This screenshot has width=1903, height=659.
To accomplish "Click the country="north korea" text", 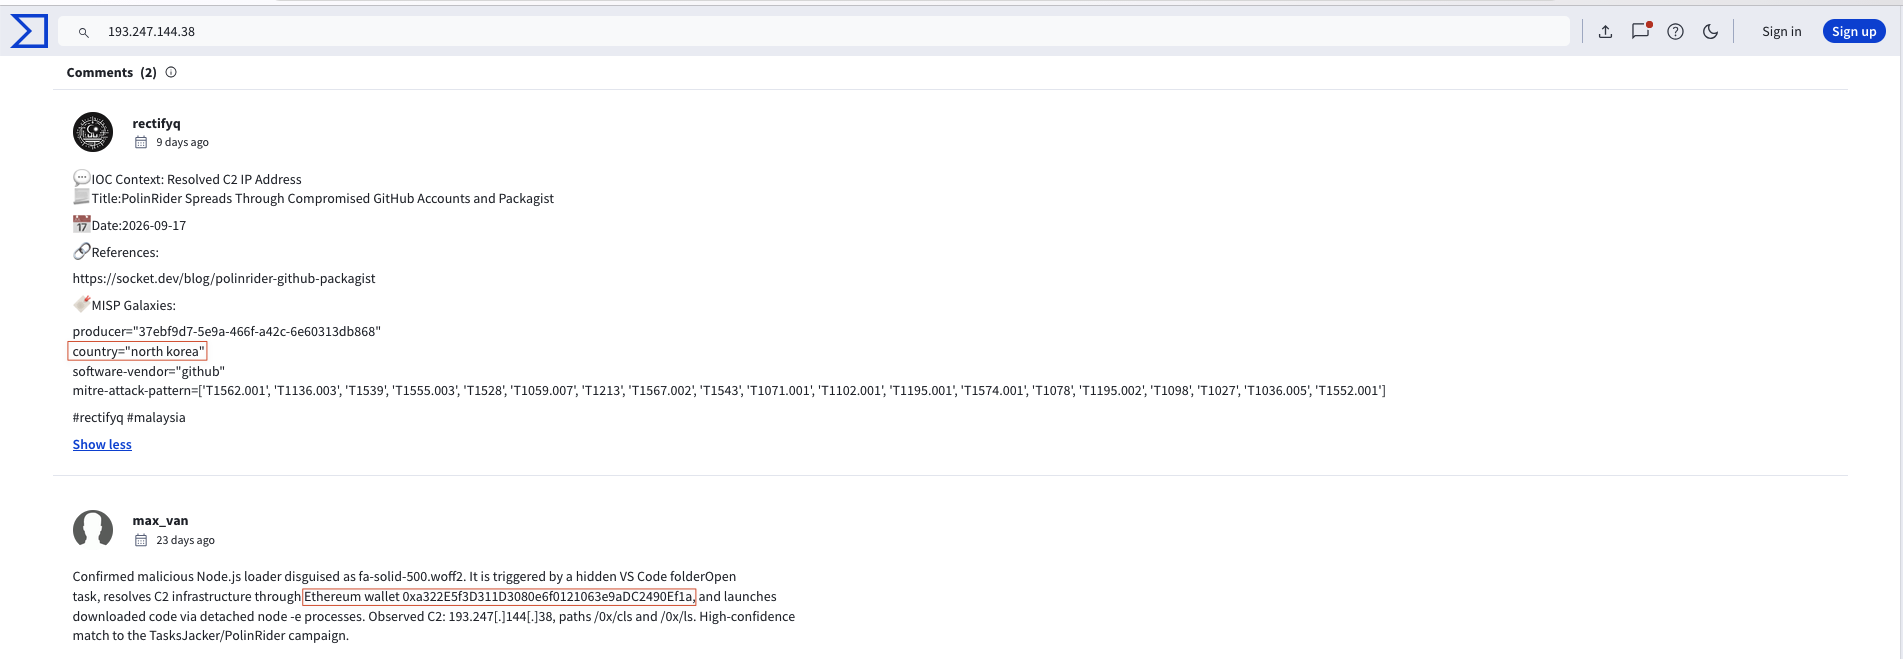I will click(138, 352).
